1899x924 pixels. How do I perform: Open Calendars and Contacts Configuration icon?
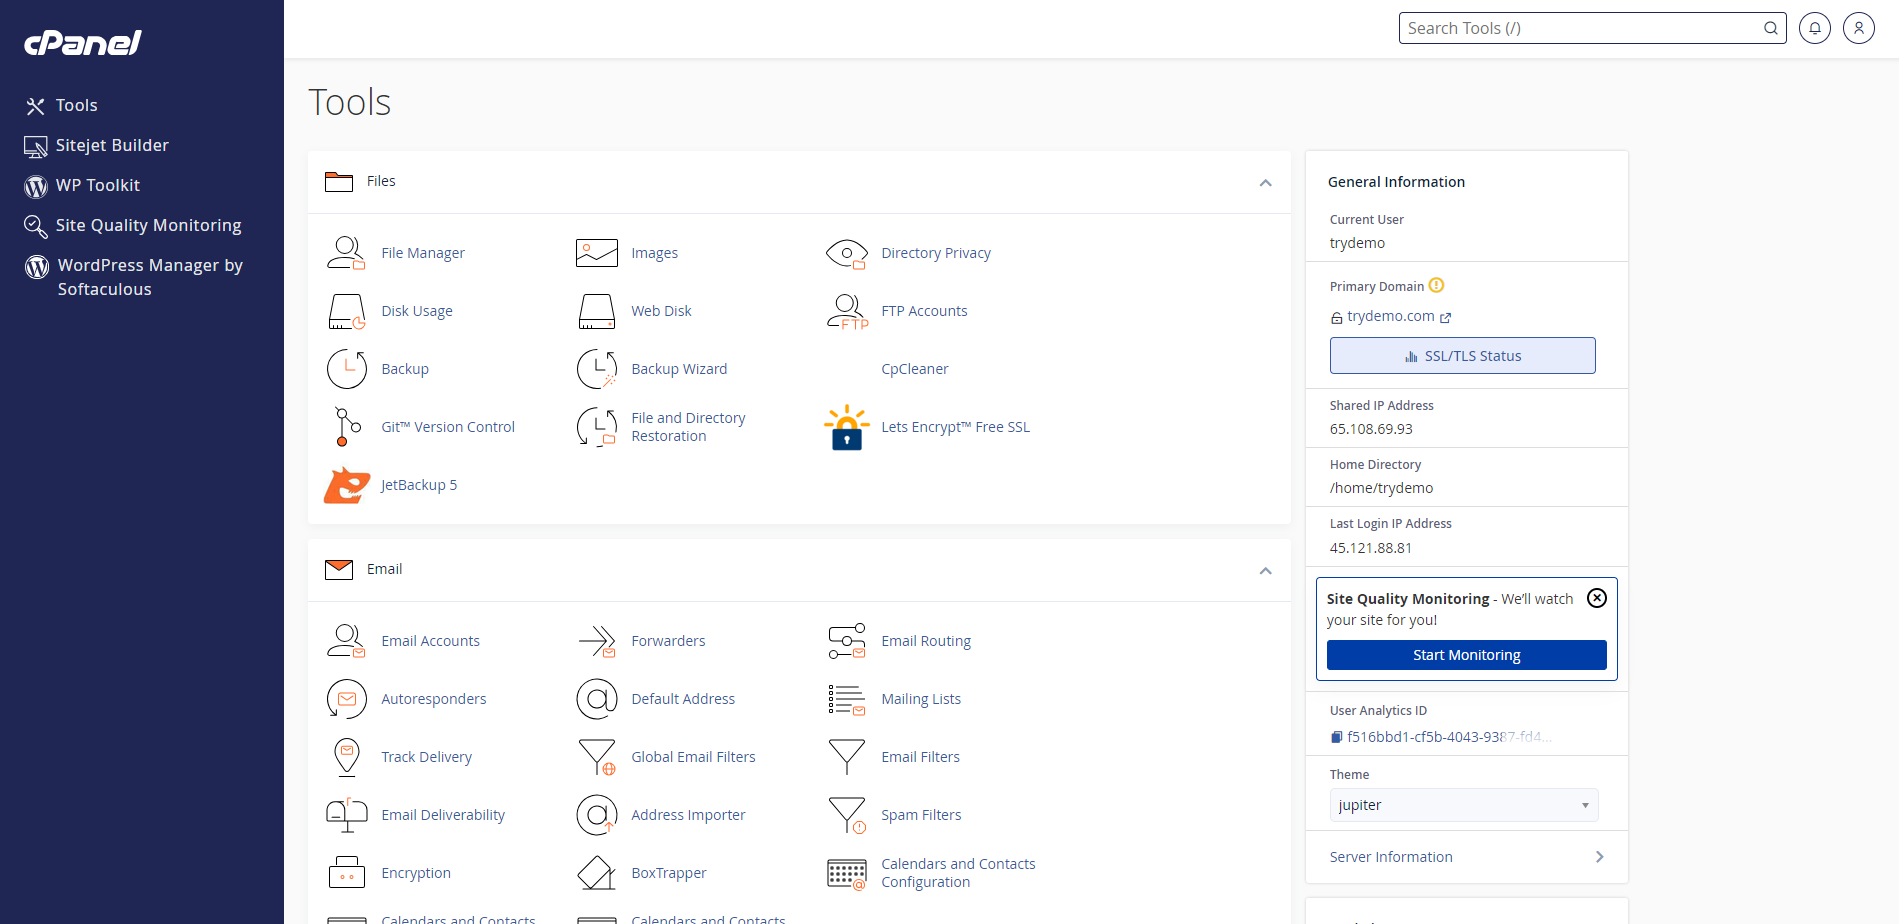[846, 873]
